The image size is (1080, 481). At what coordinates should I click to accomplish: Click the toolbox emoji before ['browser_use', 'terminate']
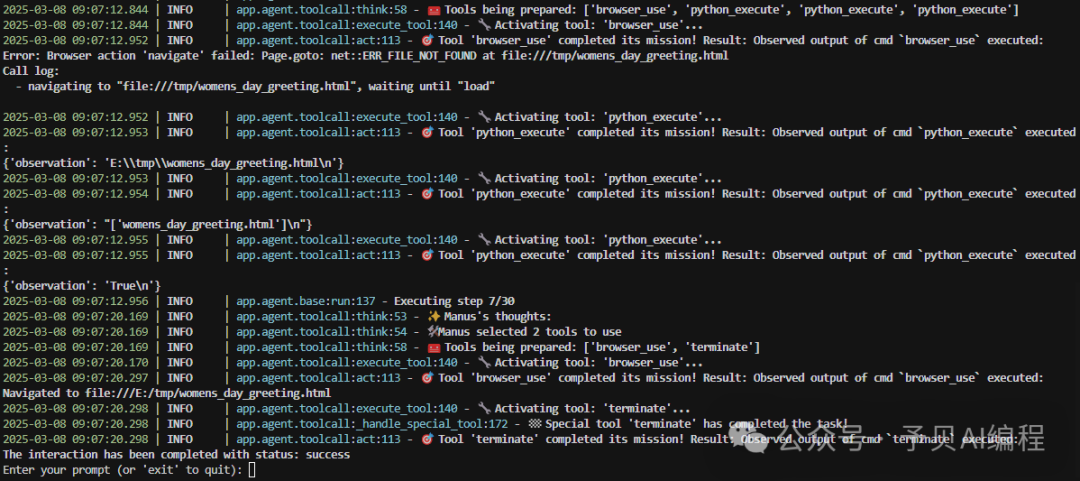[x=433, y=347]
